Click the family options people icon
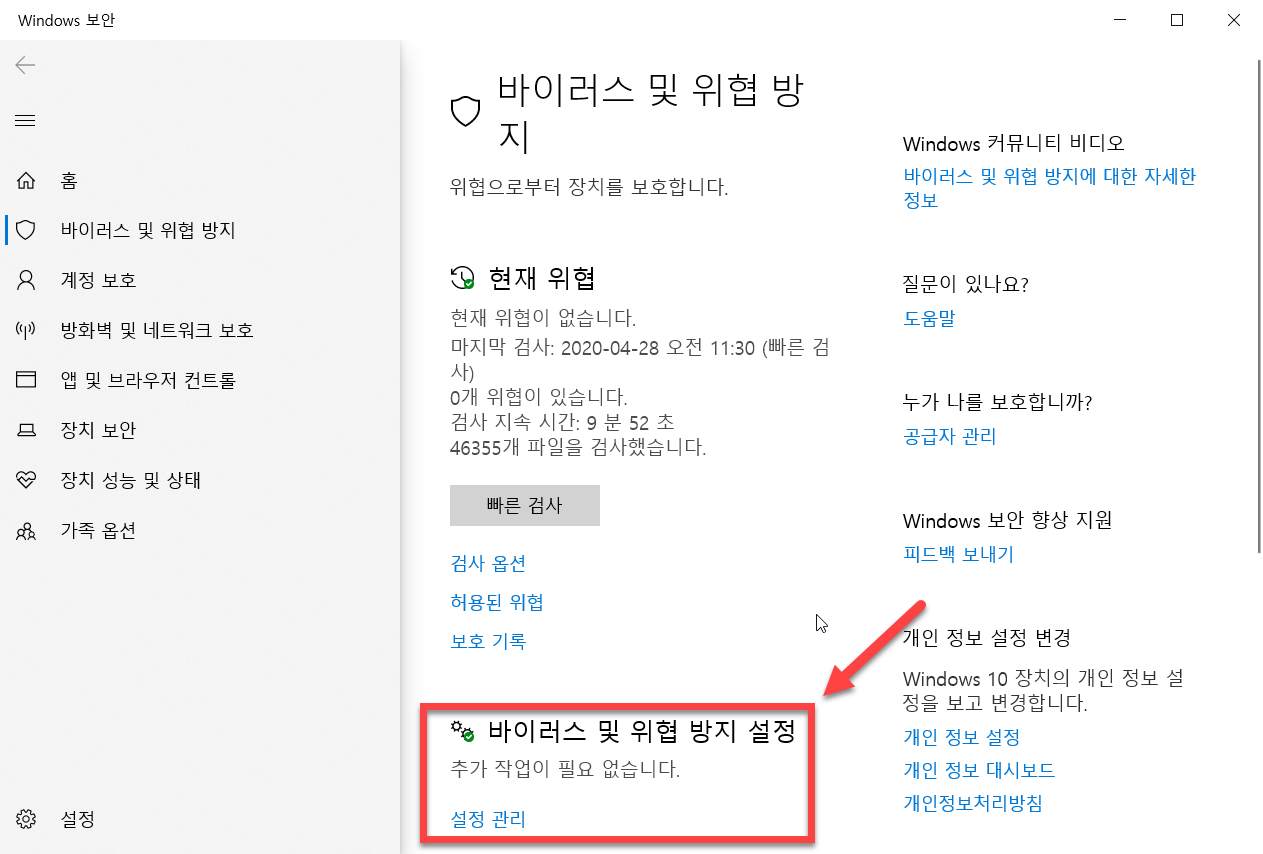The height and width of the screenshot is (854, 1263). [26, 531]
